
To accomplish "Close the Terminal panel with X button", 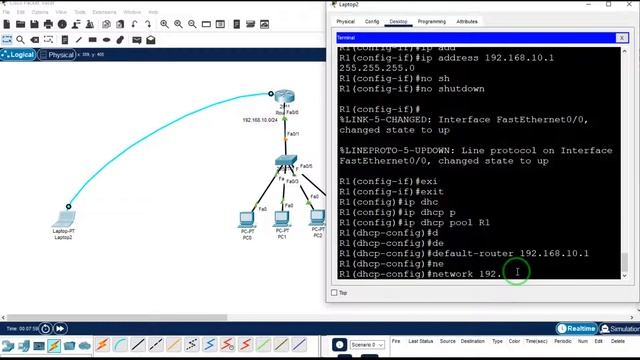I will pos(622,38).
